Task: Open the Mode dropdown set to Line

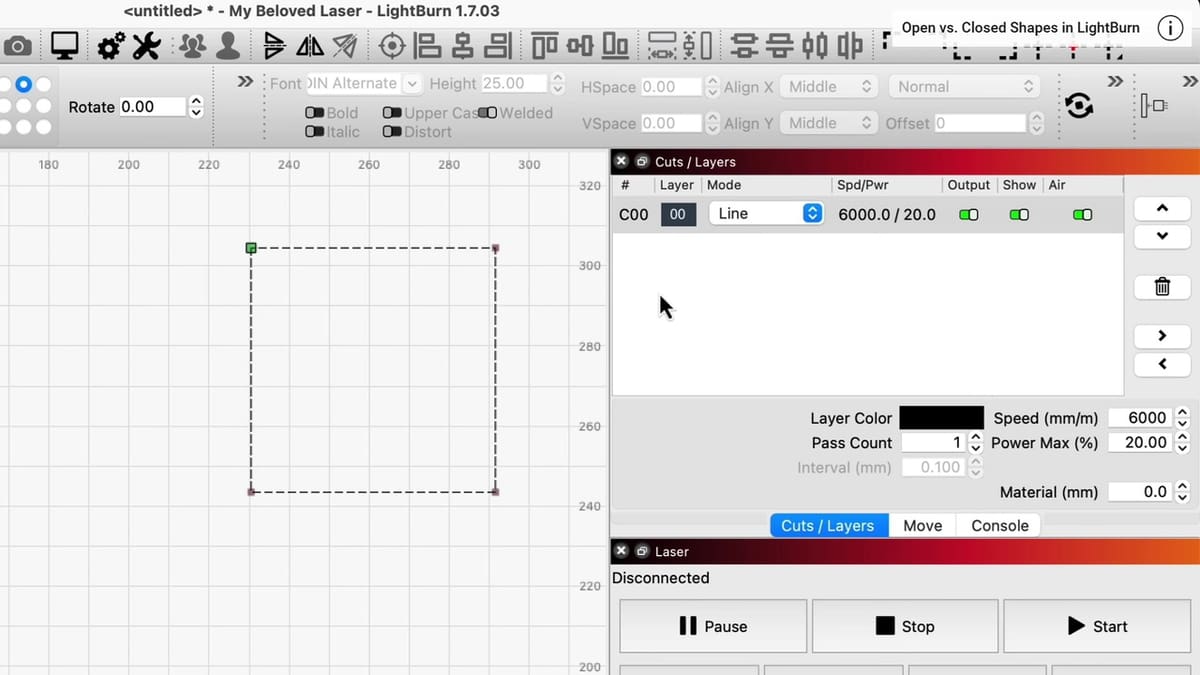Action: tap(765, 214)
